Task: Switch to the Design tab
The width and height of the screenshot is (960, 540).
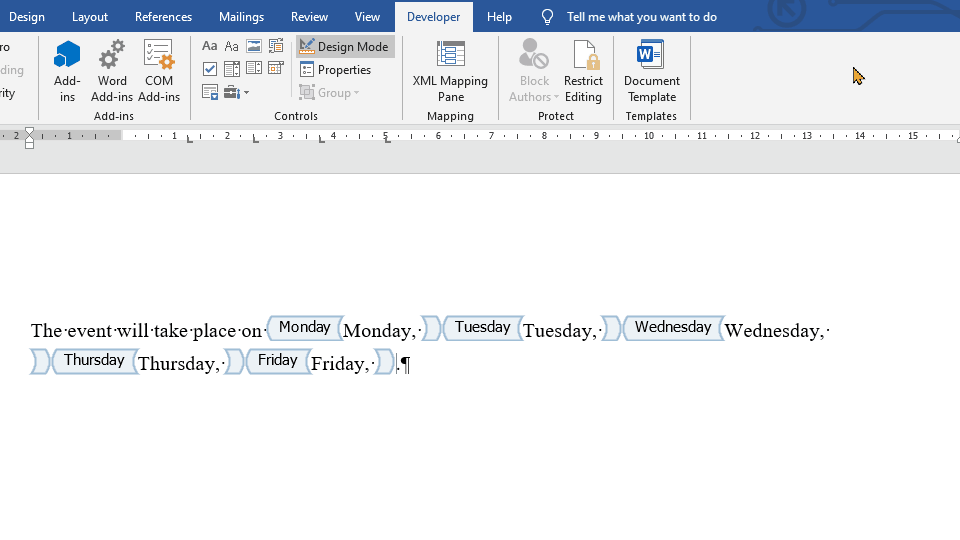Action: click(x=26, y=17)
